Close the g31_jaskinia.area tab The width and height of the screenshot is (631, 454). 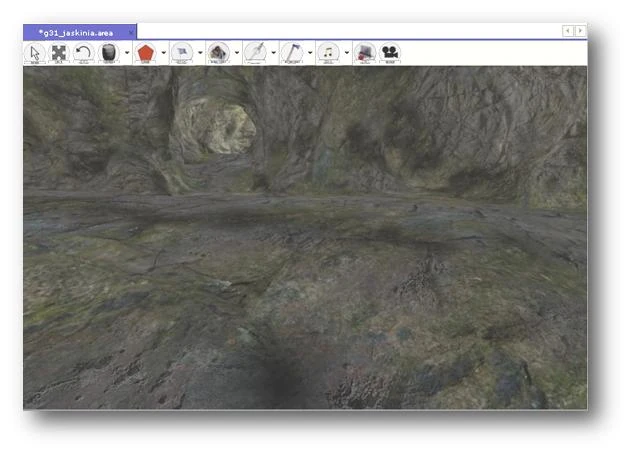(130, 32)
